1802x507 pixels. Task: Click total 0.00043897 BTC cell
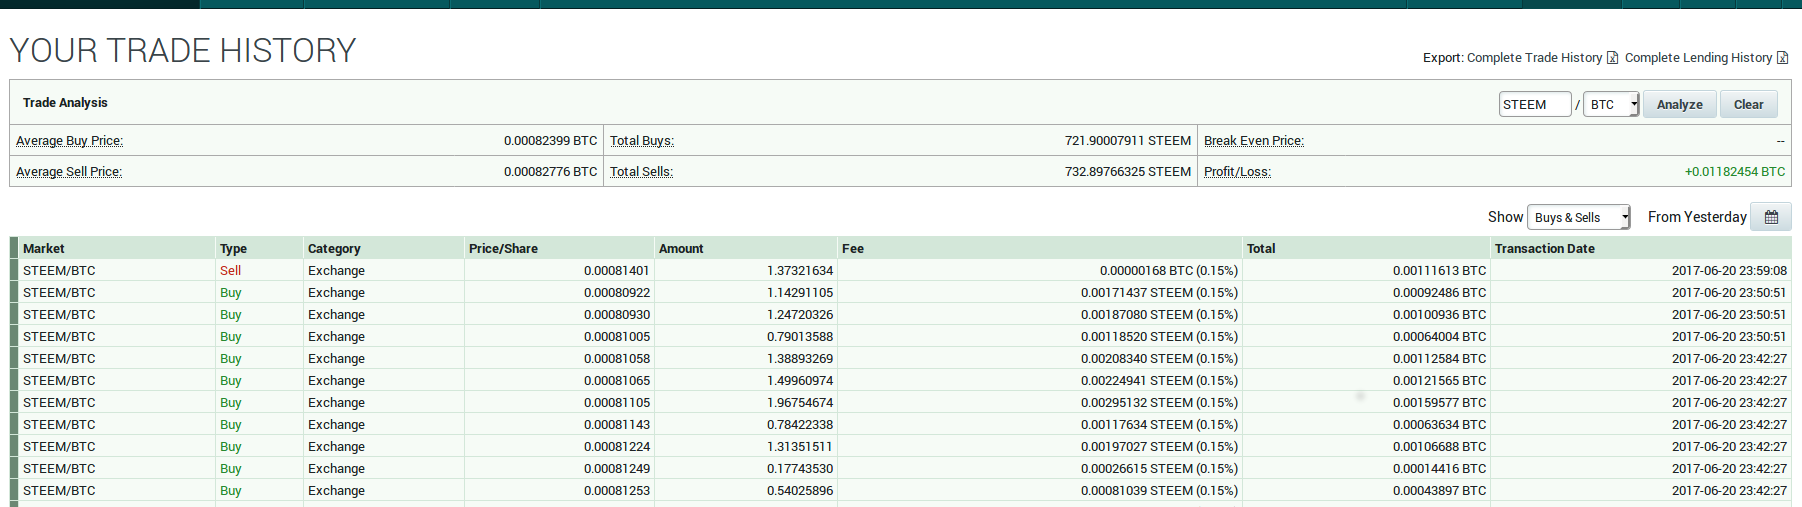(1439, 491)
